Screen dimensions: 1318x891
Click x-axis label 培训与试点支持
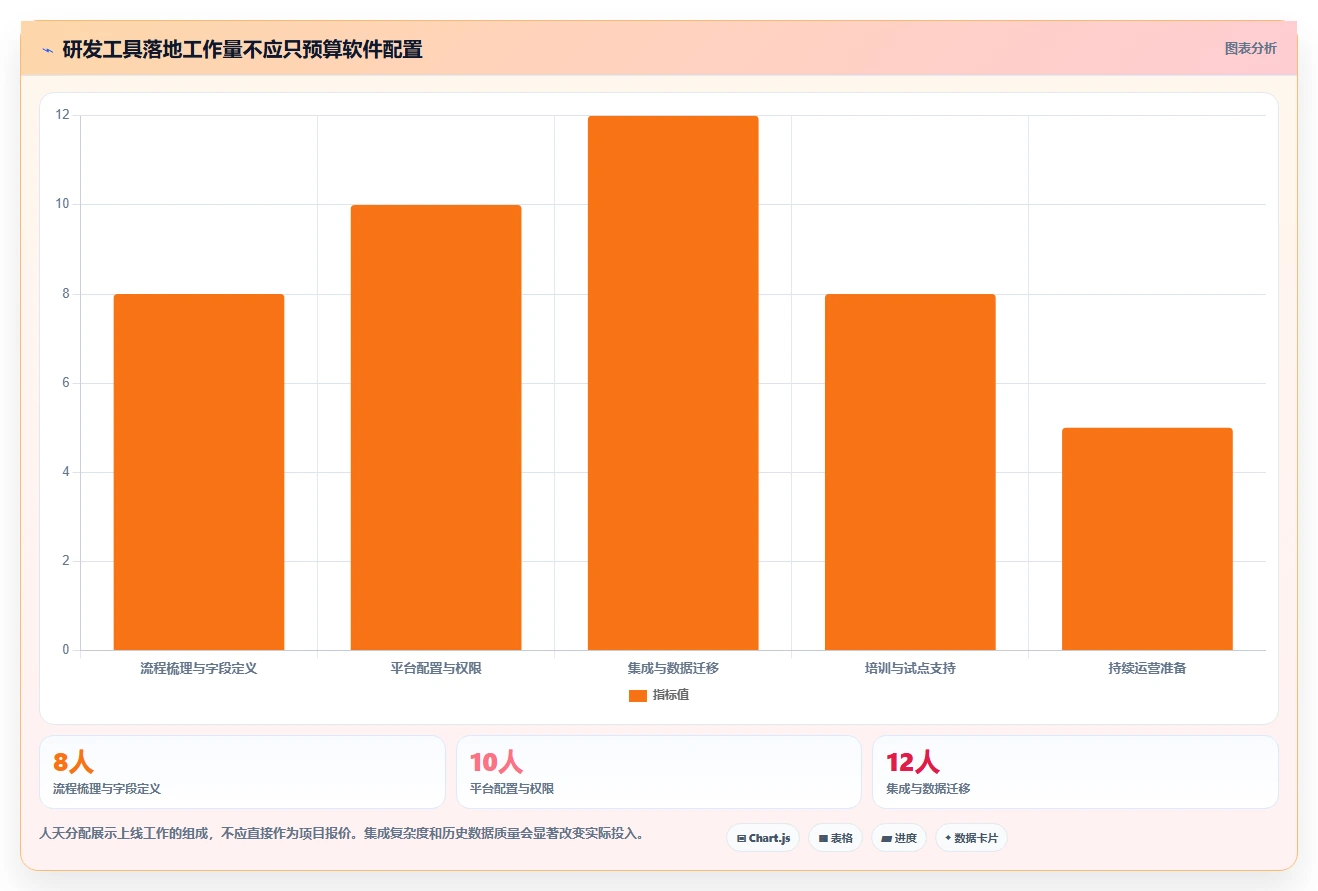tap(910, 668)
